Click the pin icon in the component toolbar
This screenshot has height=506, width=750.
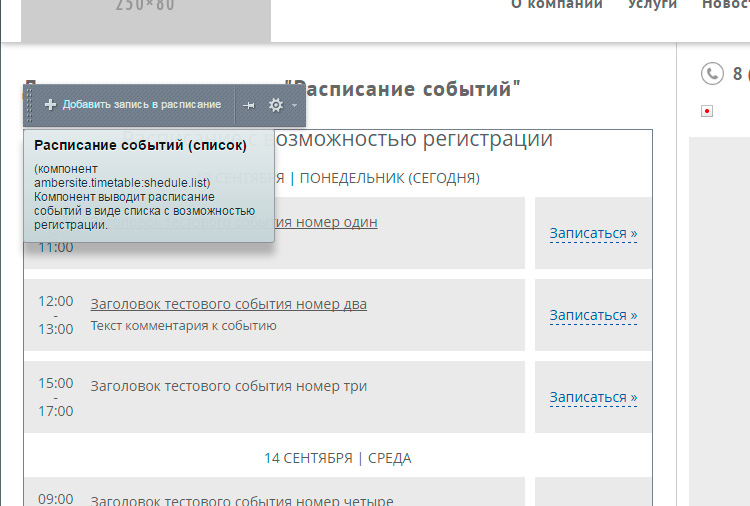click(249, 105)
